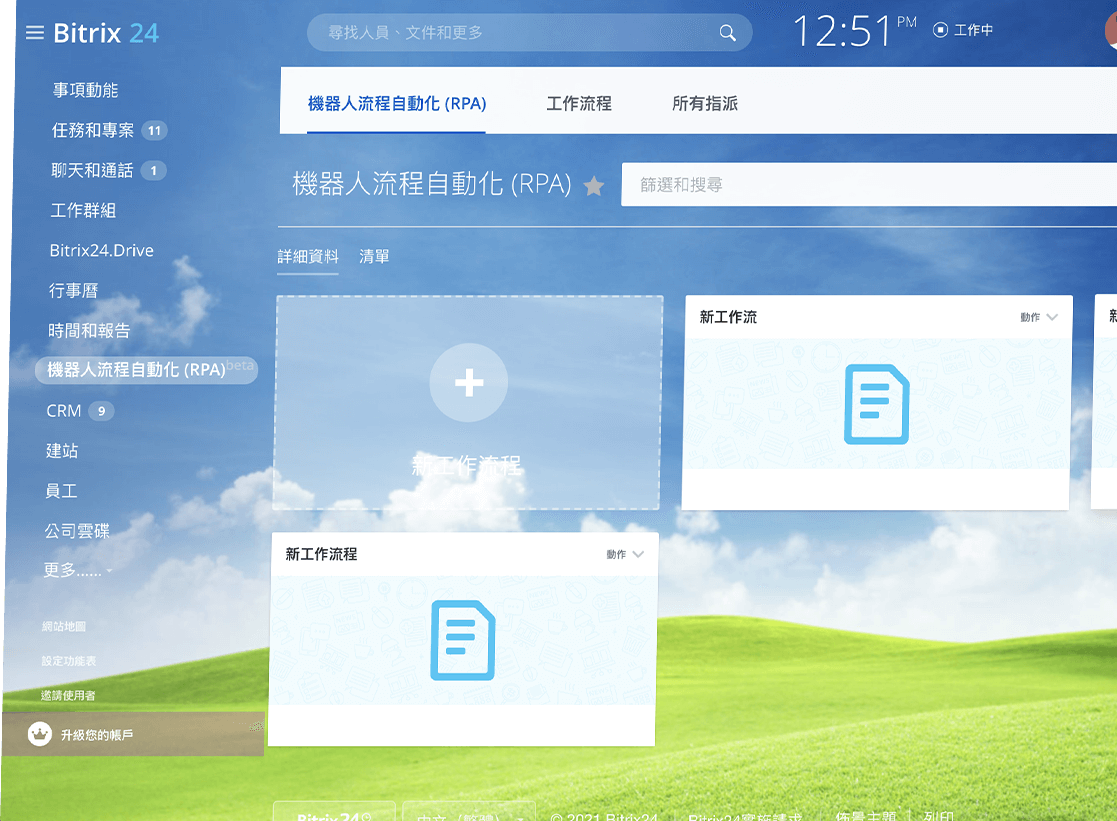Image resolution: width=1117 pixels, height=821 pixels.
Task: Open the 9 counter badge on CRM
Action: [x=101, y=411]
